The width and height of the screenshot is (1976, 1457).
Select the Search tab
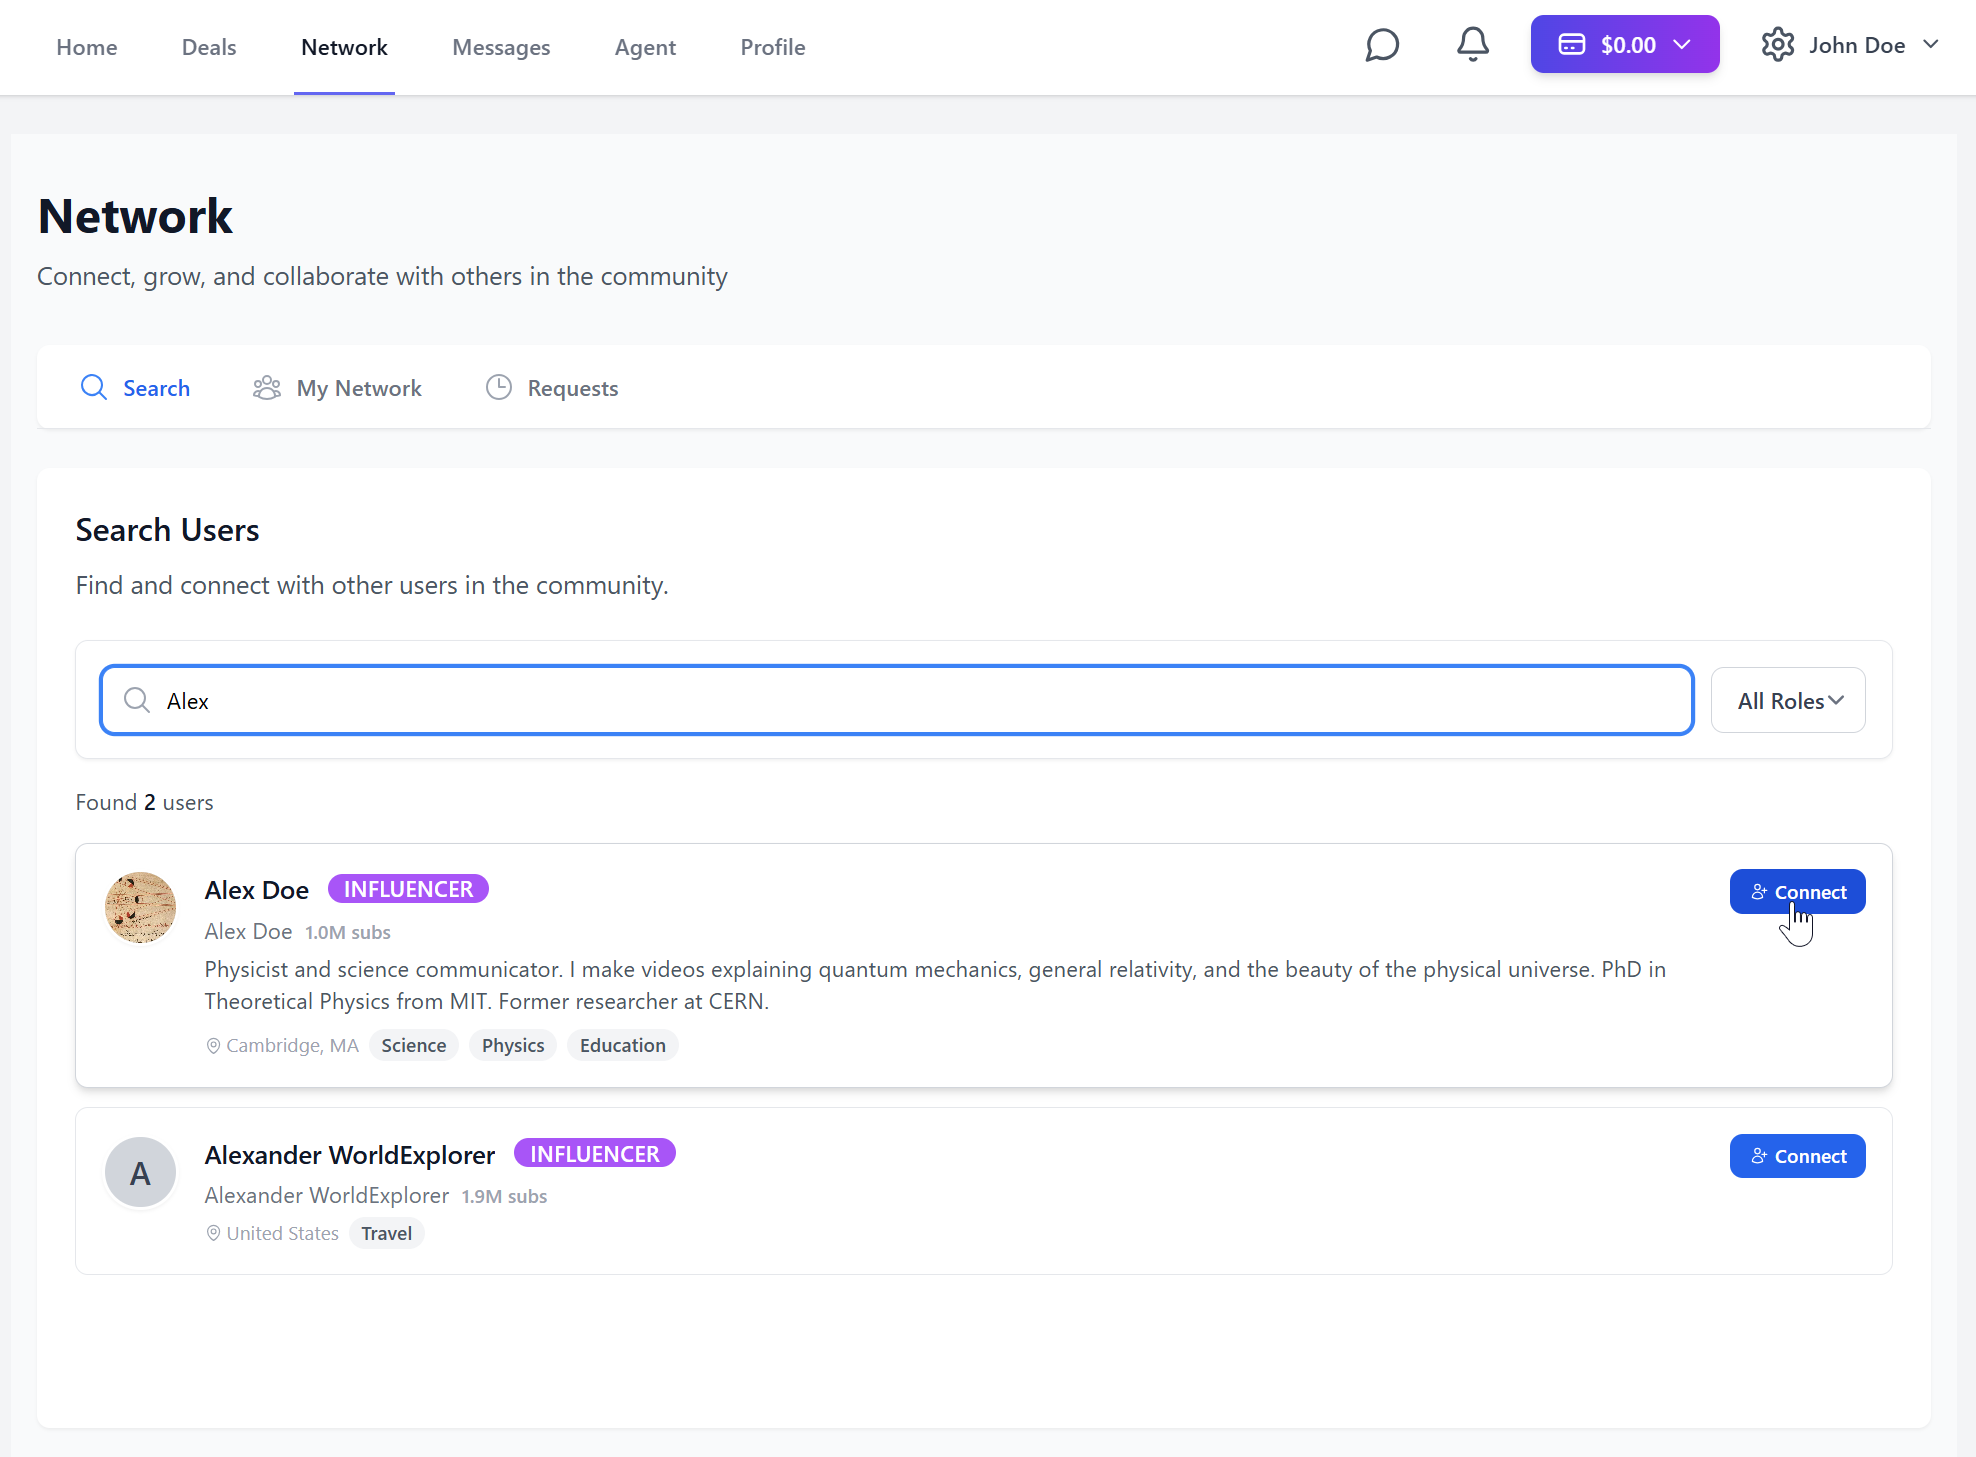point(135,388)
